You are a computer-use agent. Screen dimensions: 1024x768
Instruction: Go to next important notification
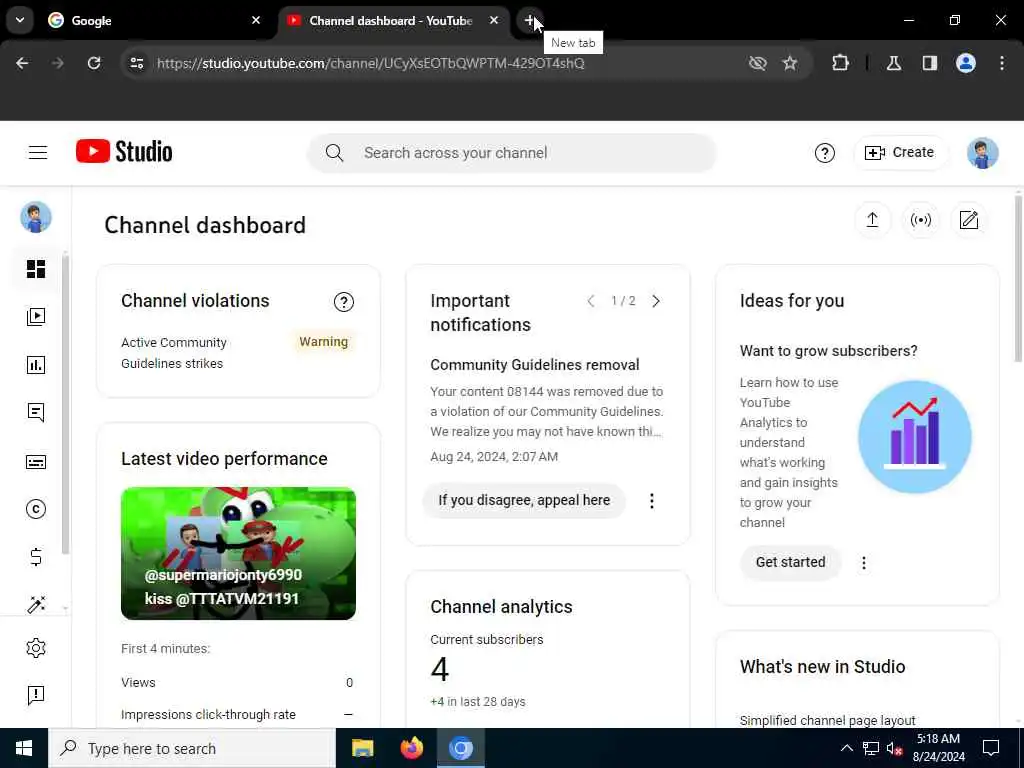point(656,301)
